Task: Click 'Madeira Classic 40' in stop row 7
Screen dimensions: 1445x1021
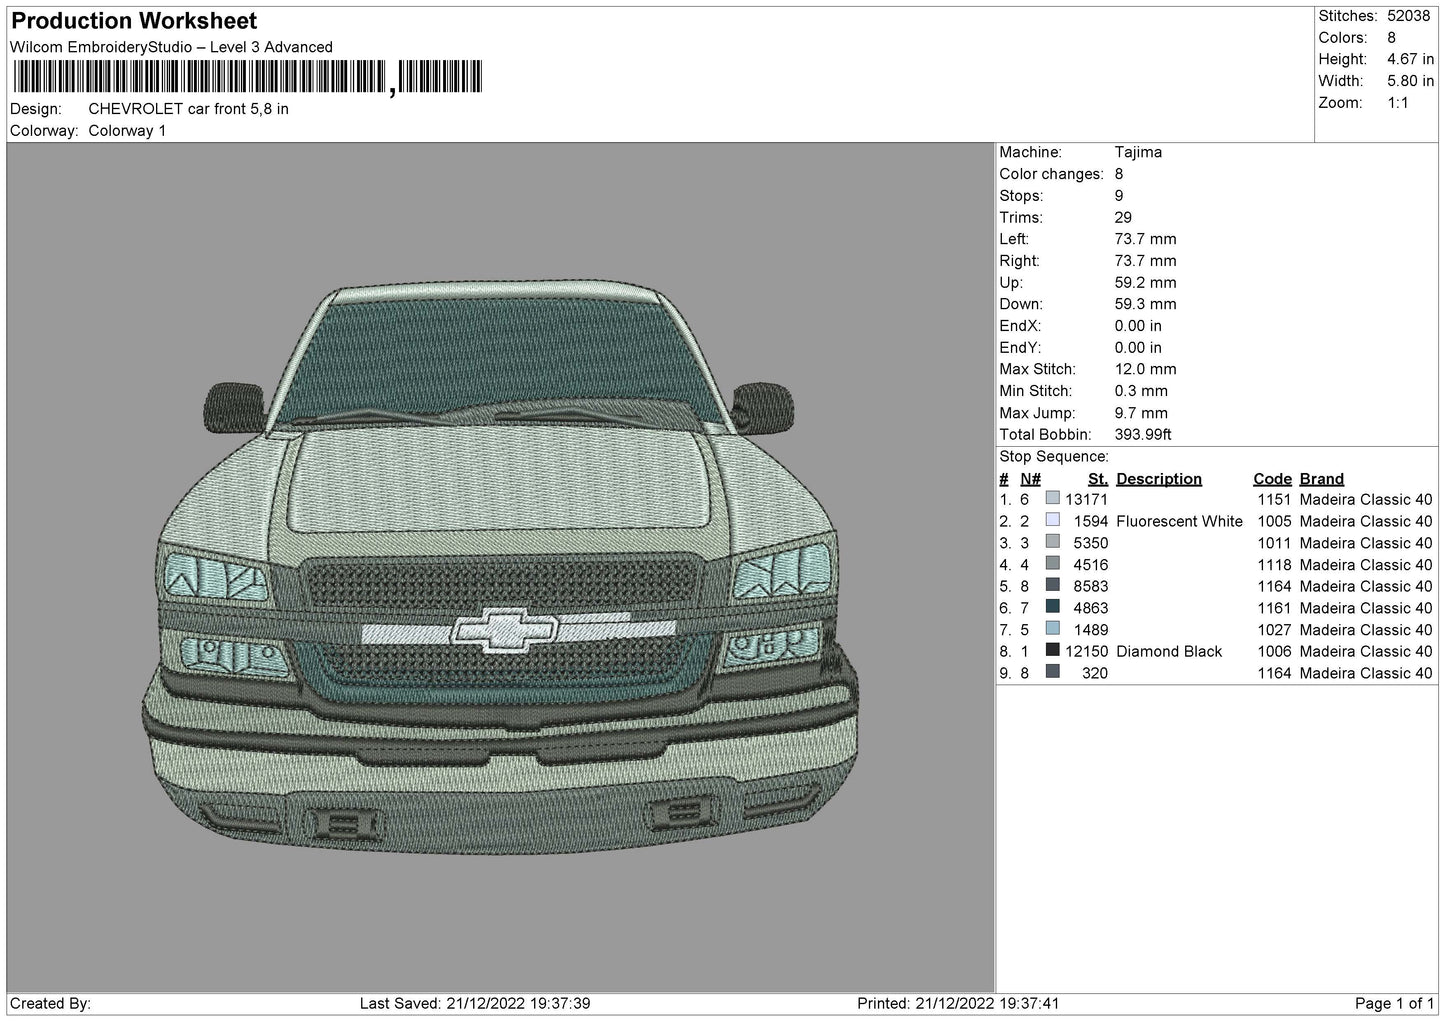Action: tap(1366, 630)
